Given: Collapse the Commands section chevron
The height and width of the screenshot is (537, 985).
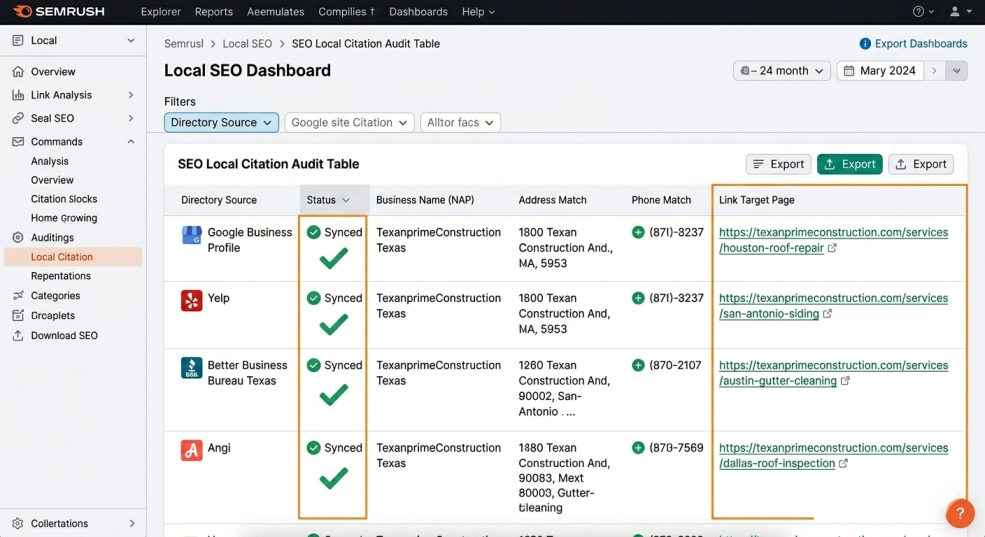Looking at the screenshot, I should coord(131,141).
